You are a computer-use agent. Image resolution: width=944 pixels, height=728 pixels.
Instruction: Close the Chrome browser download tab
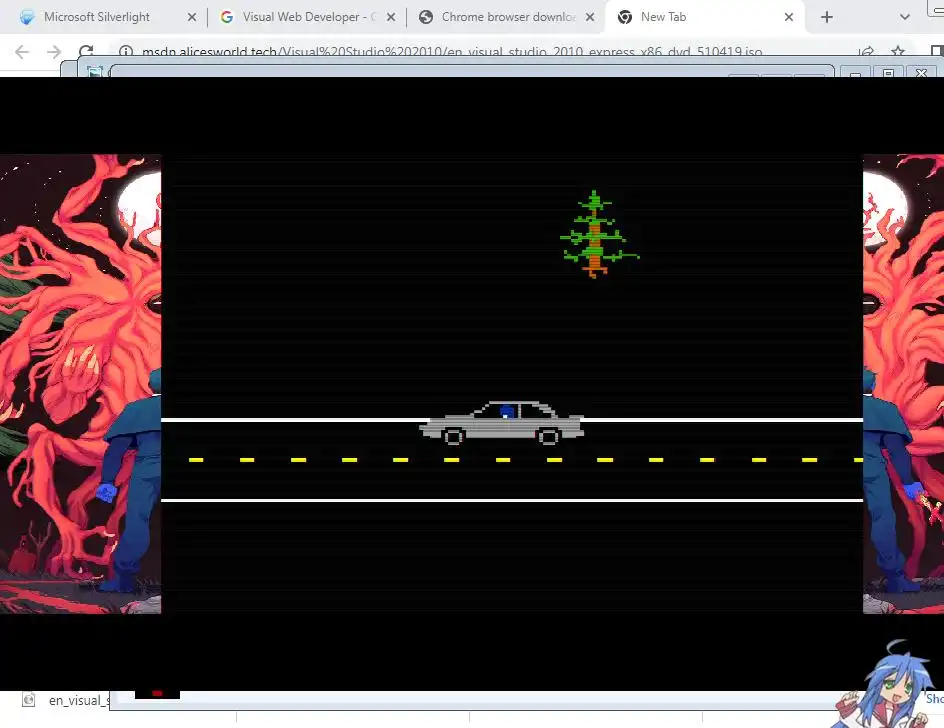click(590, 17)
